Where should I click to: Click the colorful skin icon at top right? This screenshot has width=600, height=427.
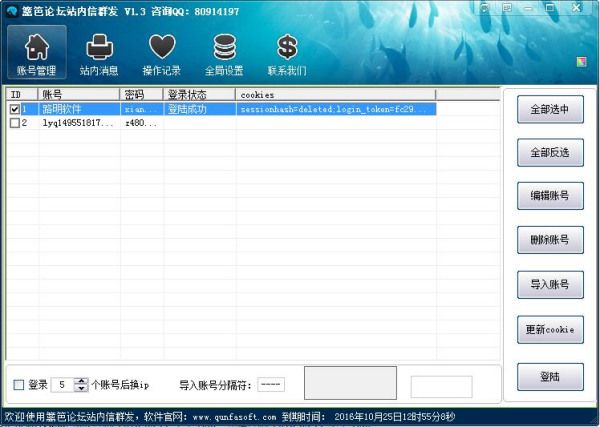581,62
